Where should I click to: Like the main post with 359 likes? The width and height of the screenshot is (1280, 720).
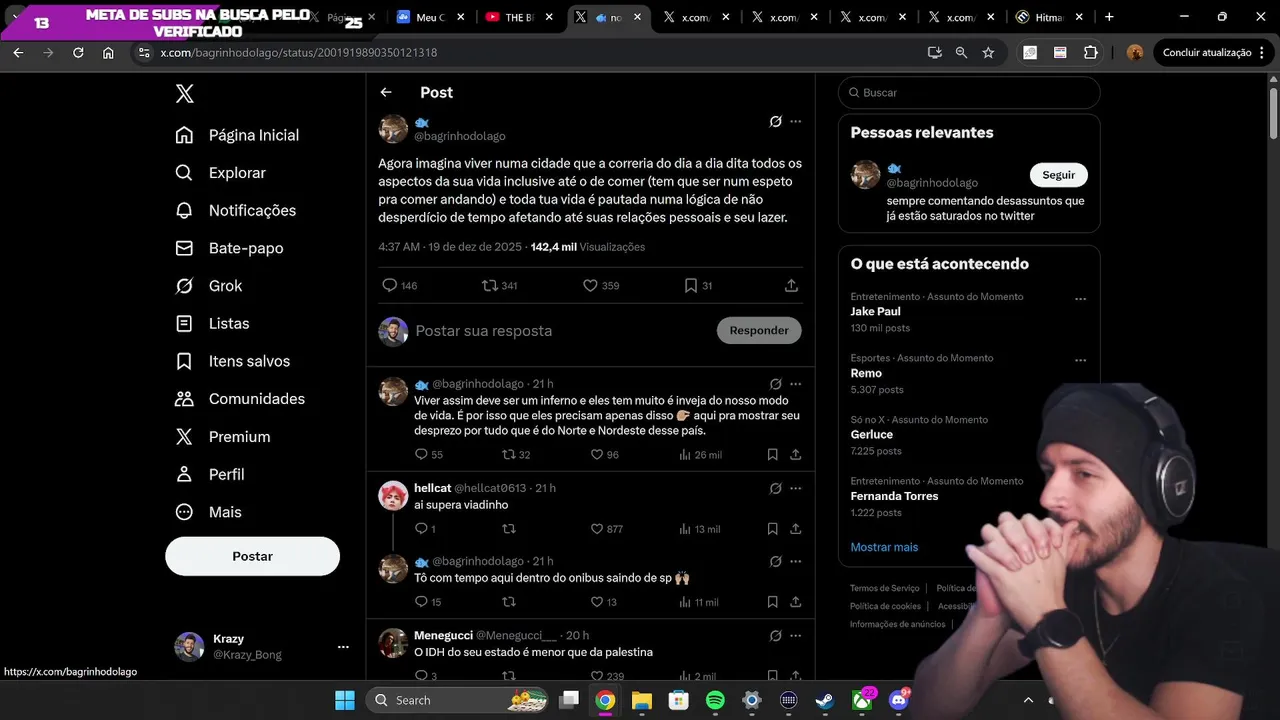590,286
